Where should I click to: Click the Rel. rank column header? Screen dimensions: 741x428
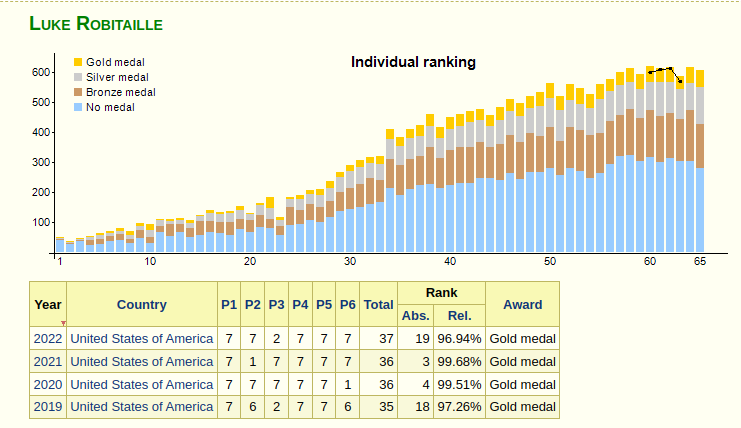click(x=459, y=316)
